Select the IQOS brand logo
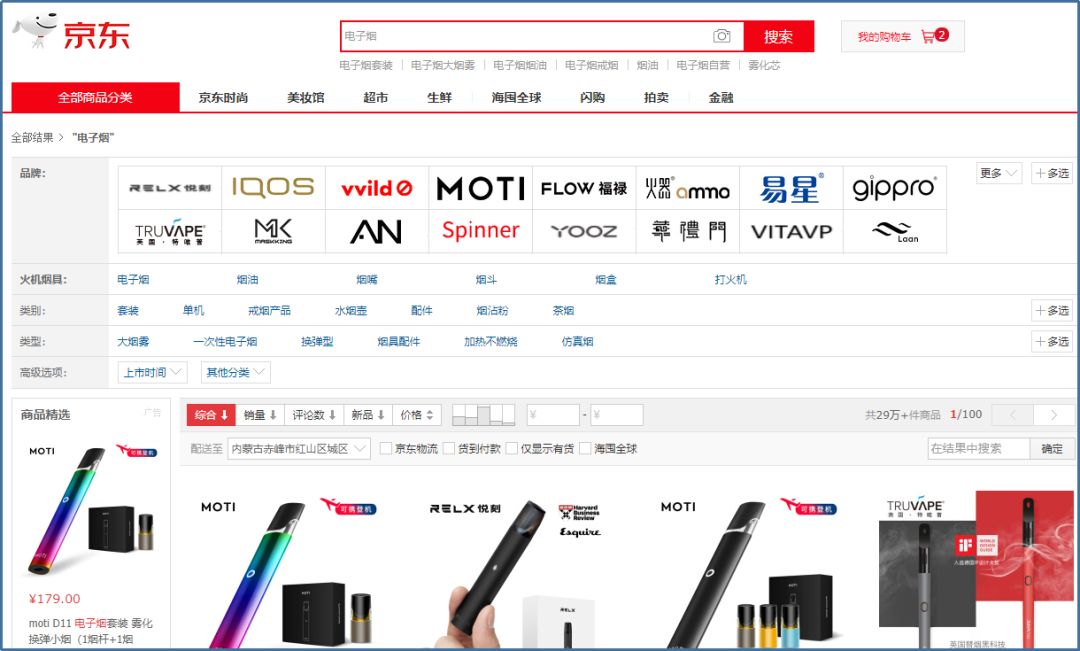Image resolution: width=1080 pixels, height=651 pixels. tap(273, 187)
